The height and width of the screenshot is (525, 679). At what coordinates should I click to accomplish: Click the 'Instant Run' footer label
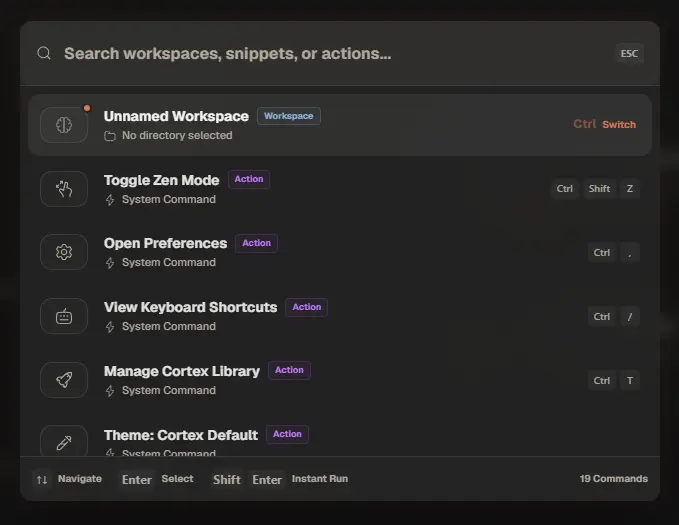[320, 479]
